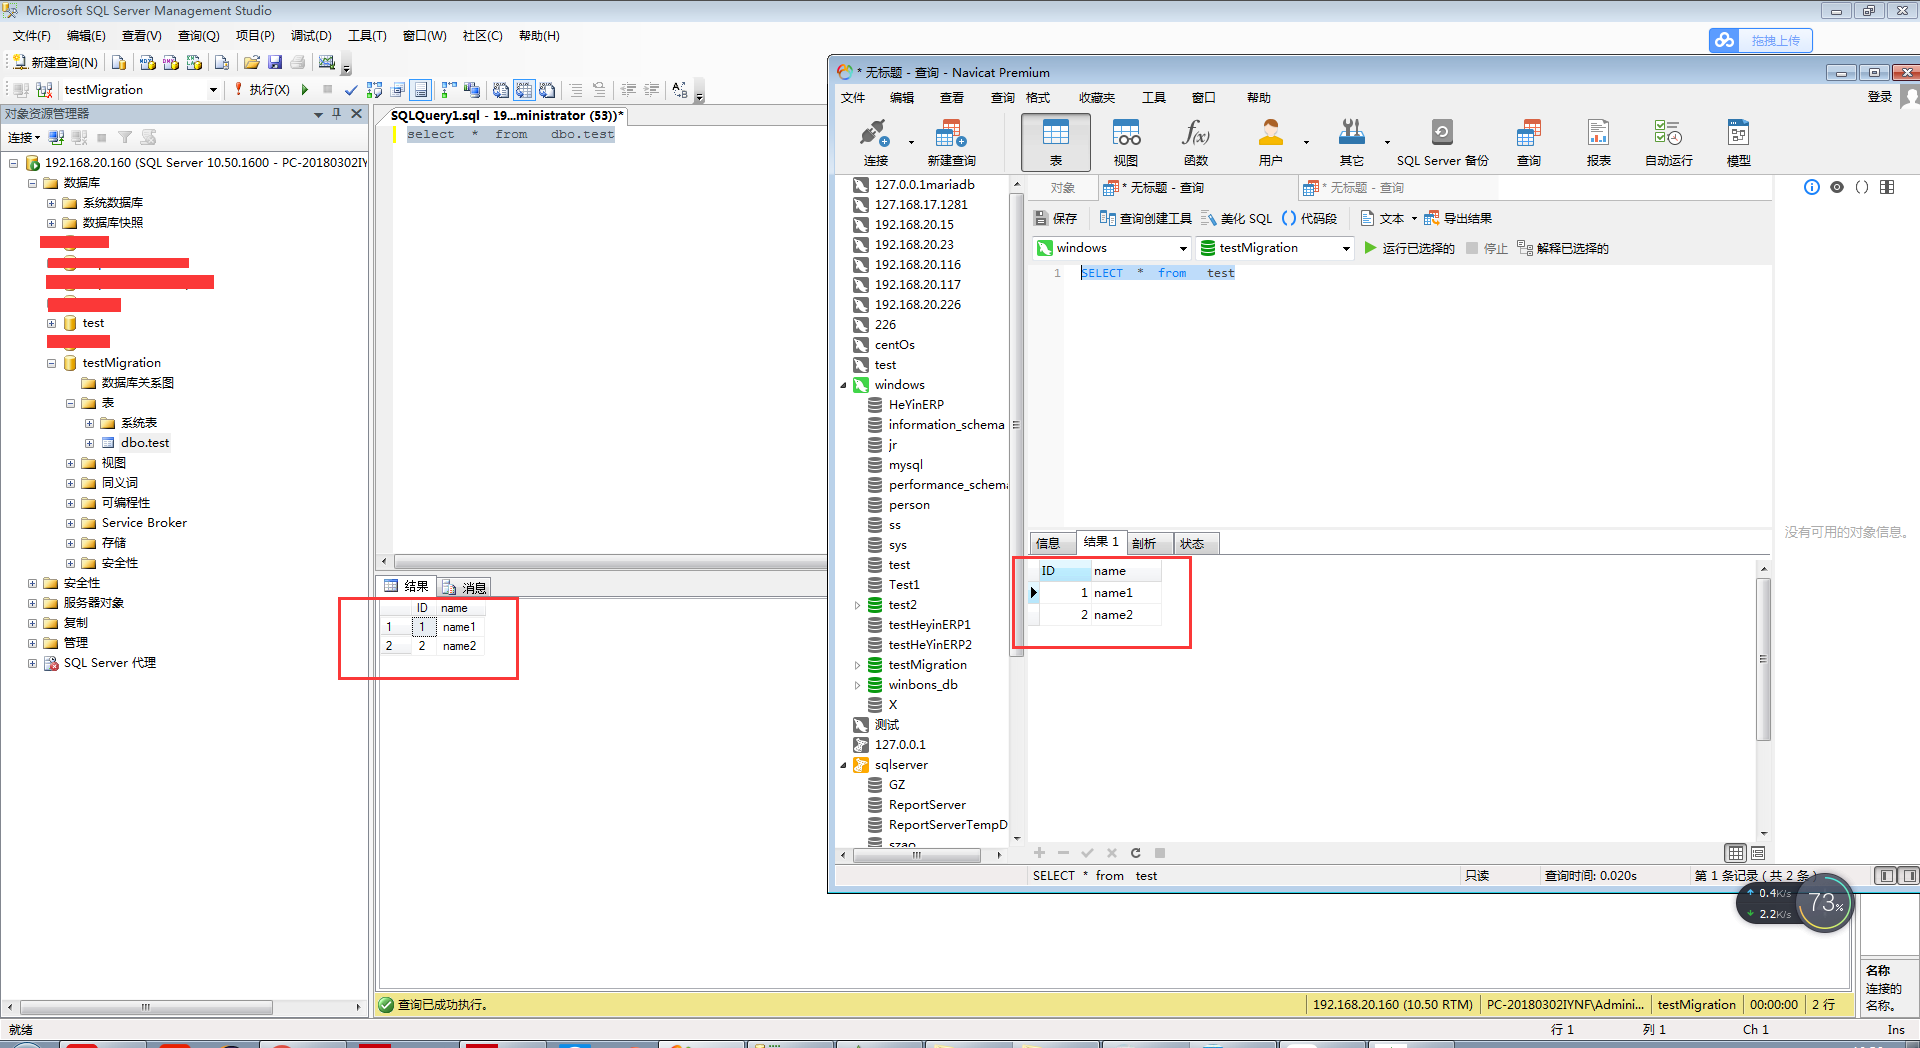Click 新建查询(N) in SSMS toolbar

tap(55, 62)
